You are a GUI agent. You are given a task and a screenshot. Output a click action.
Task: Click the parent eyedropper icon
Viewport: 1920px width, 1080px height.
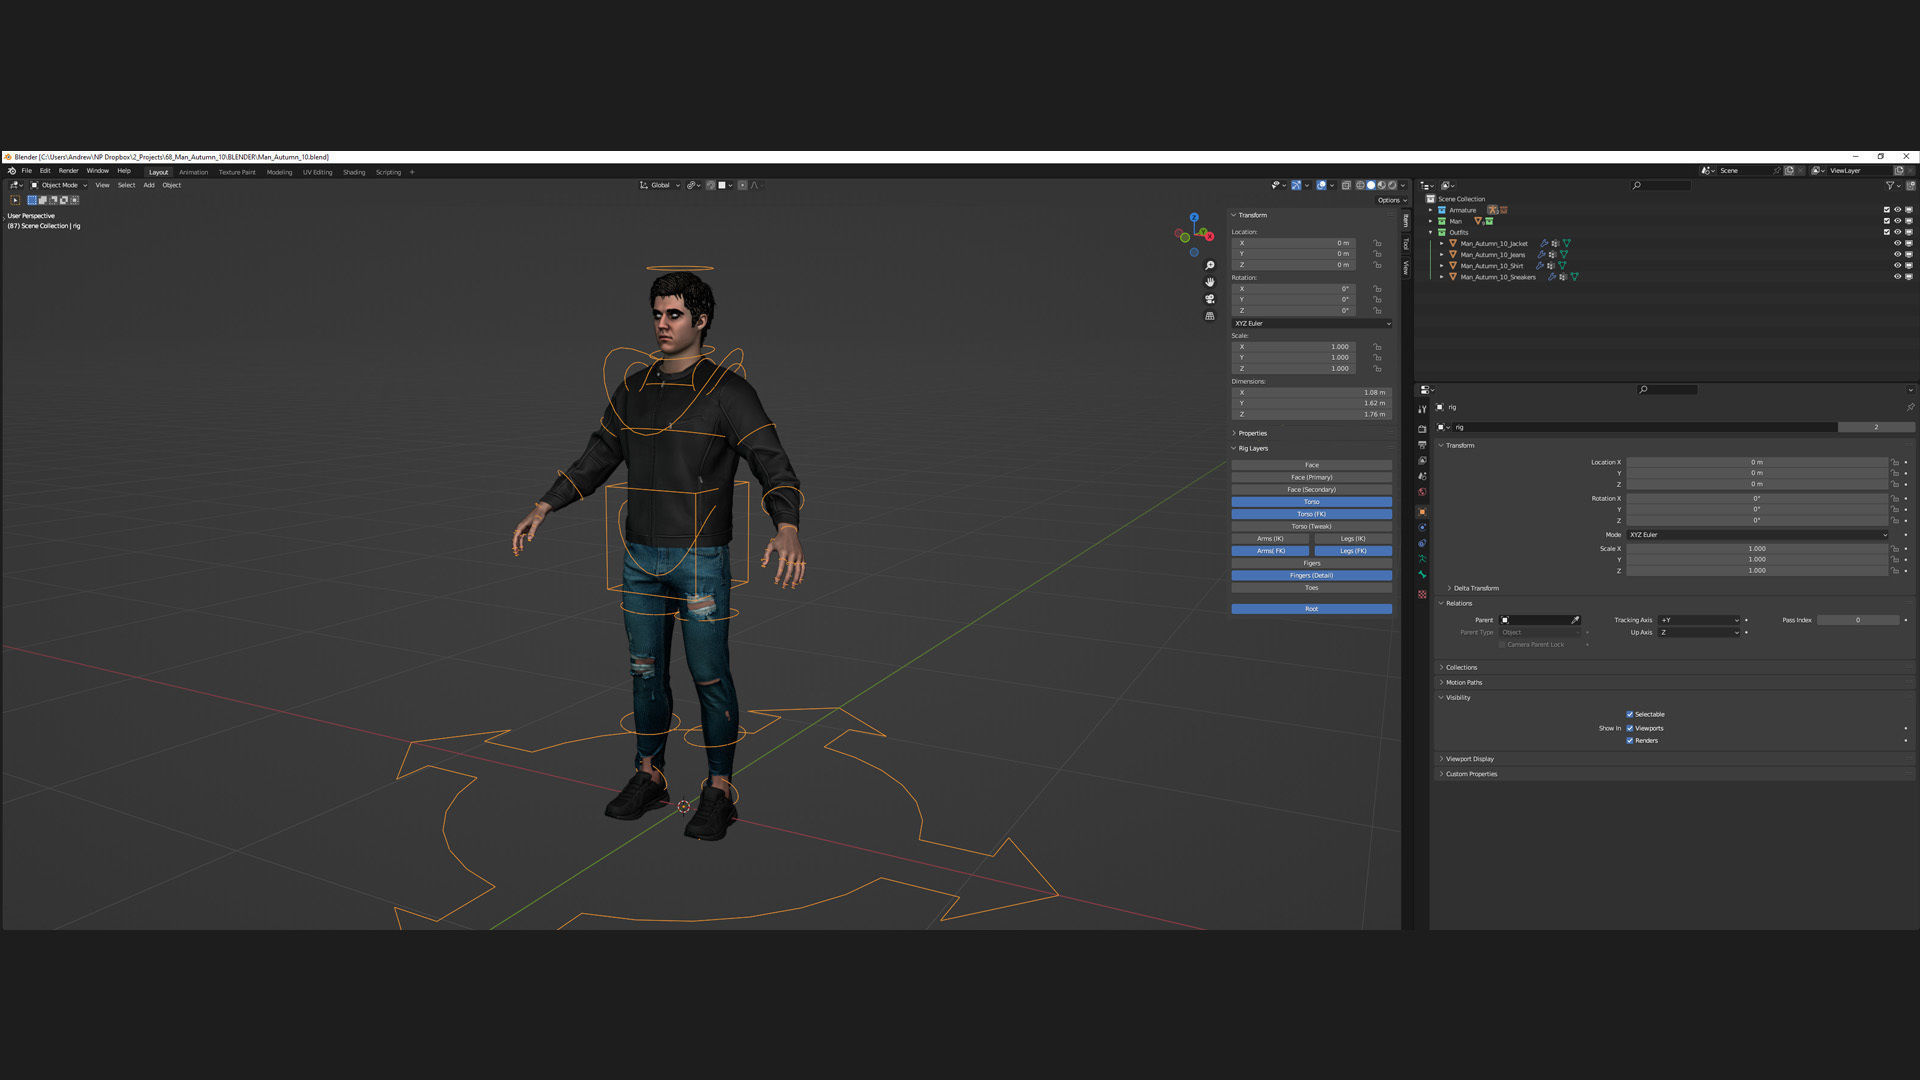point(1575,620)
